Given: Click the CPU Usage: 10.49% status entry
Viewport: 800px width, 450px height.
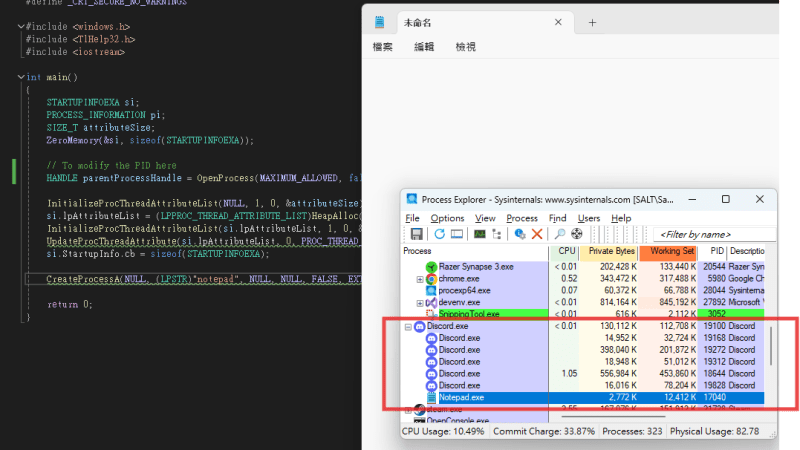Looking at the screenshot, I should click(443, 432).
